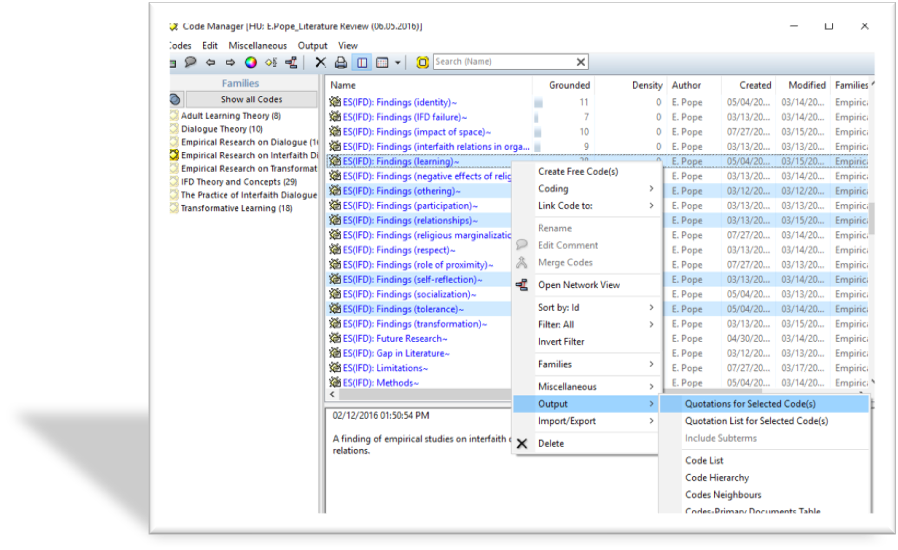Viewport: 898px width, 550px height.
Task: Click the Grounded column header
Action: [x=569, y=85]
